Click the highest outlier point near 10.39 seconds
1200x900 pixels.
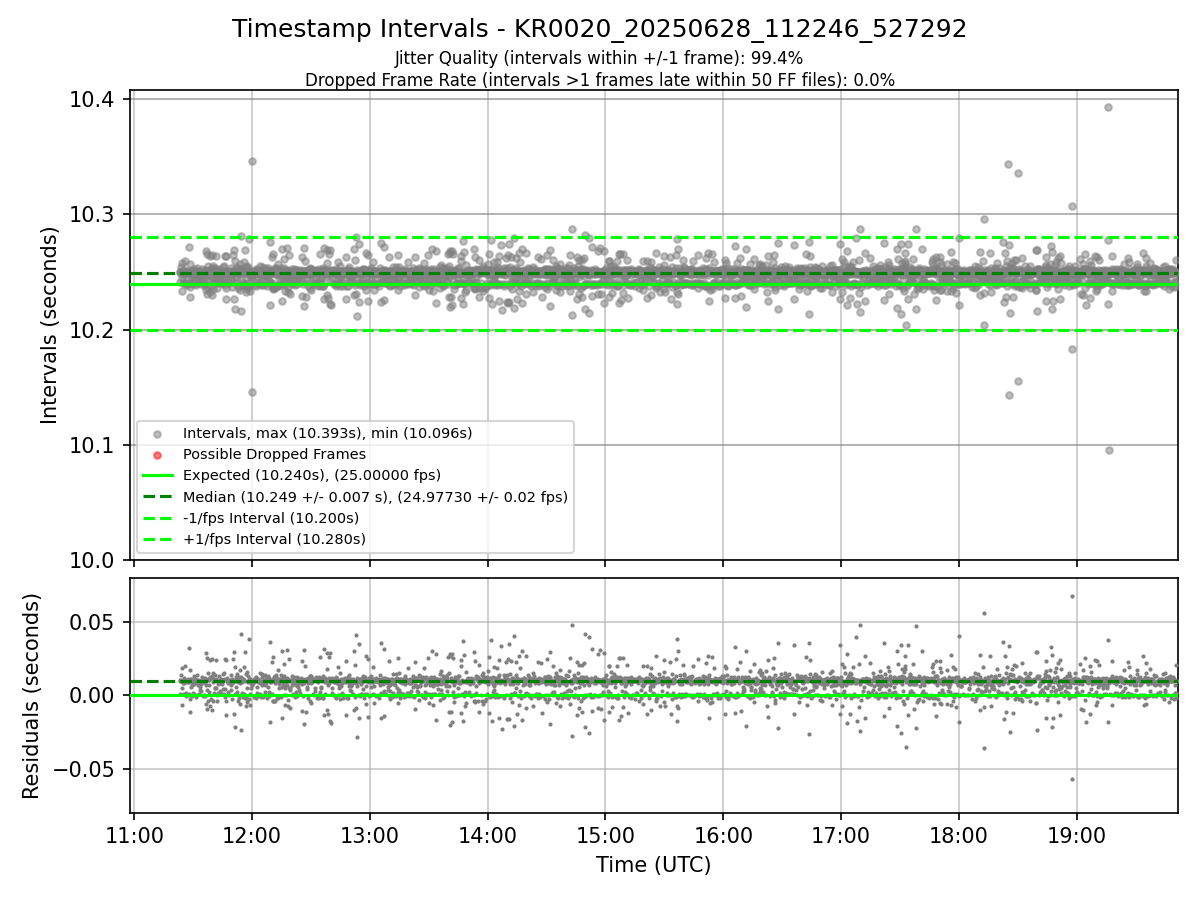1108,107
